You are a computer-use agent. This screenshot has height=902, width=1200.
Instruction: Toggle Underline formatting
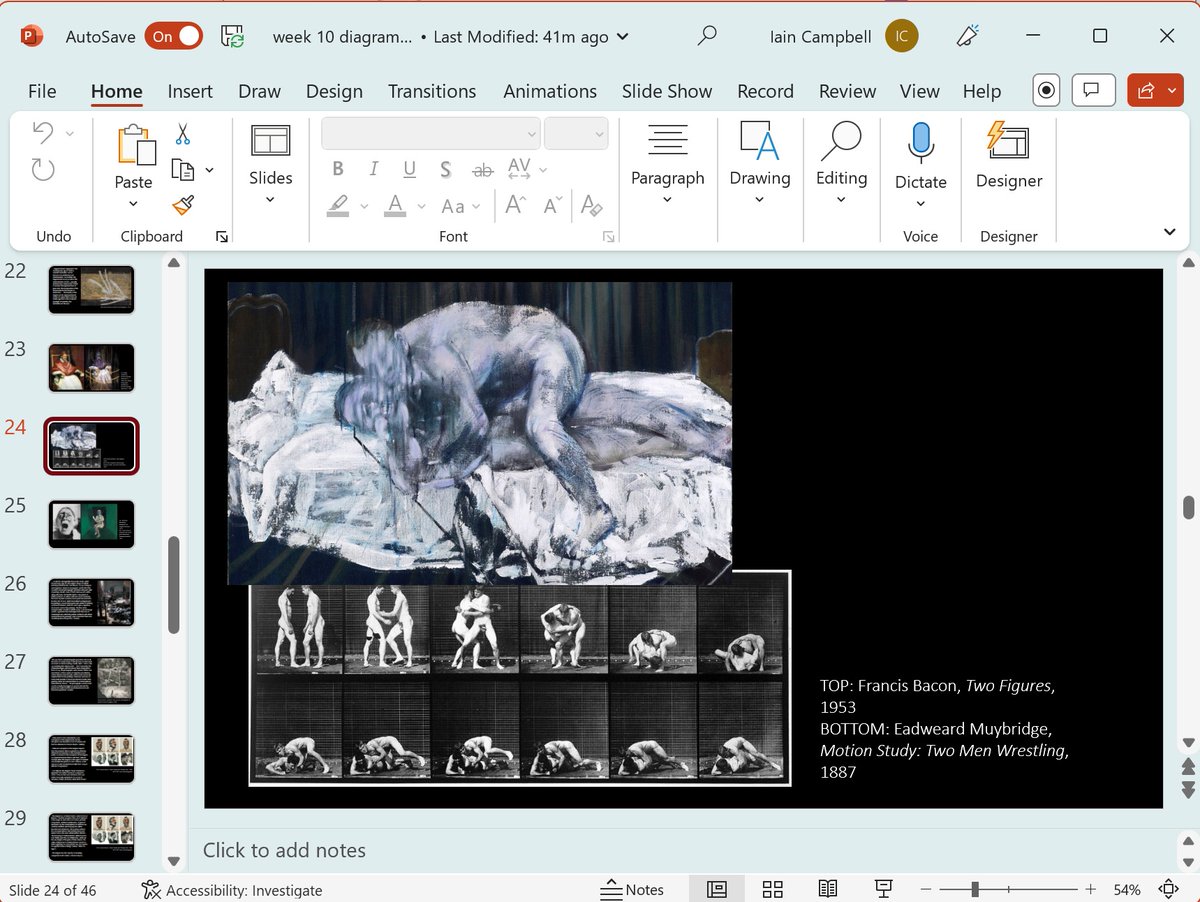pos(409,169)
